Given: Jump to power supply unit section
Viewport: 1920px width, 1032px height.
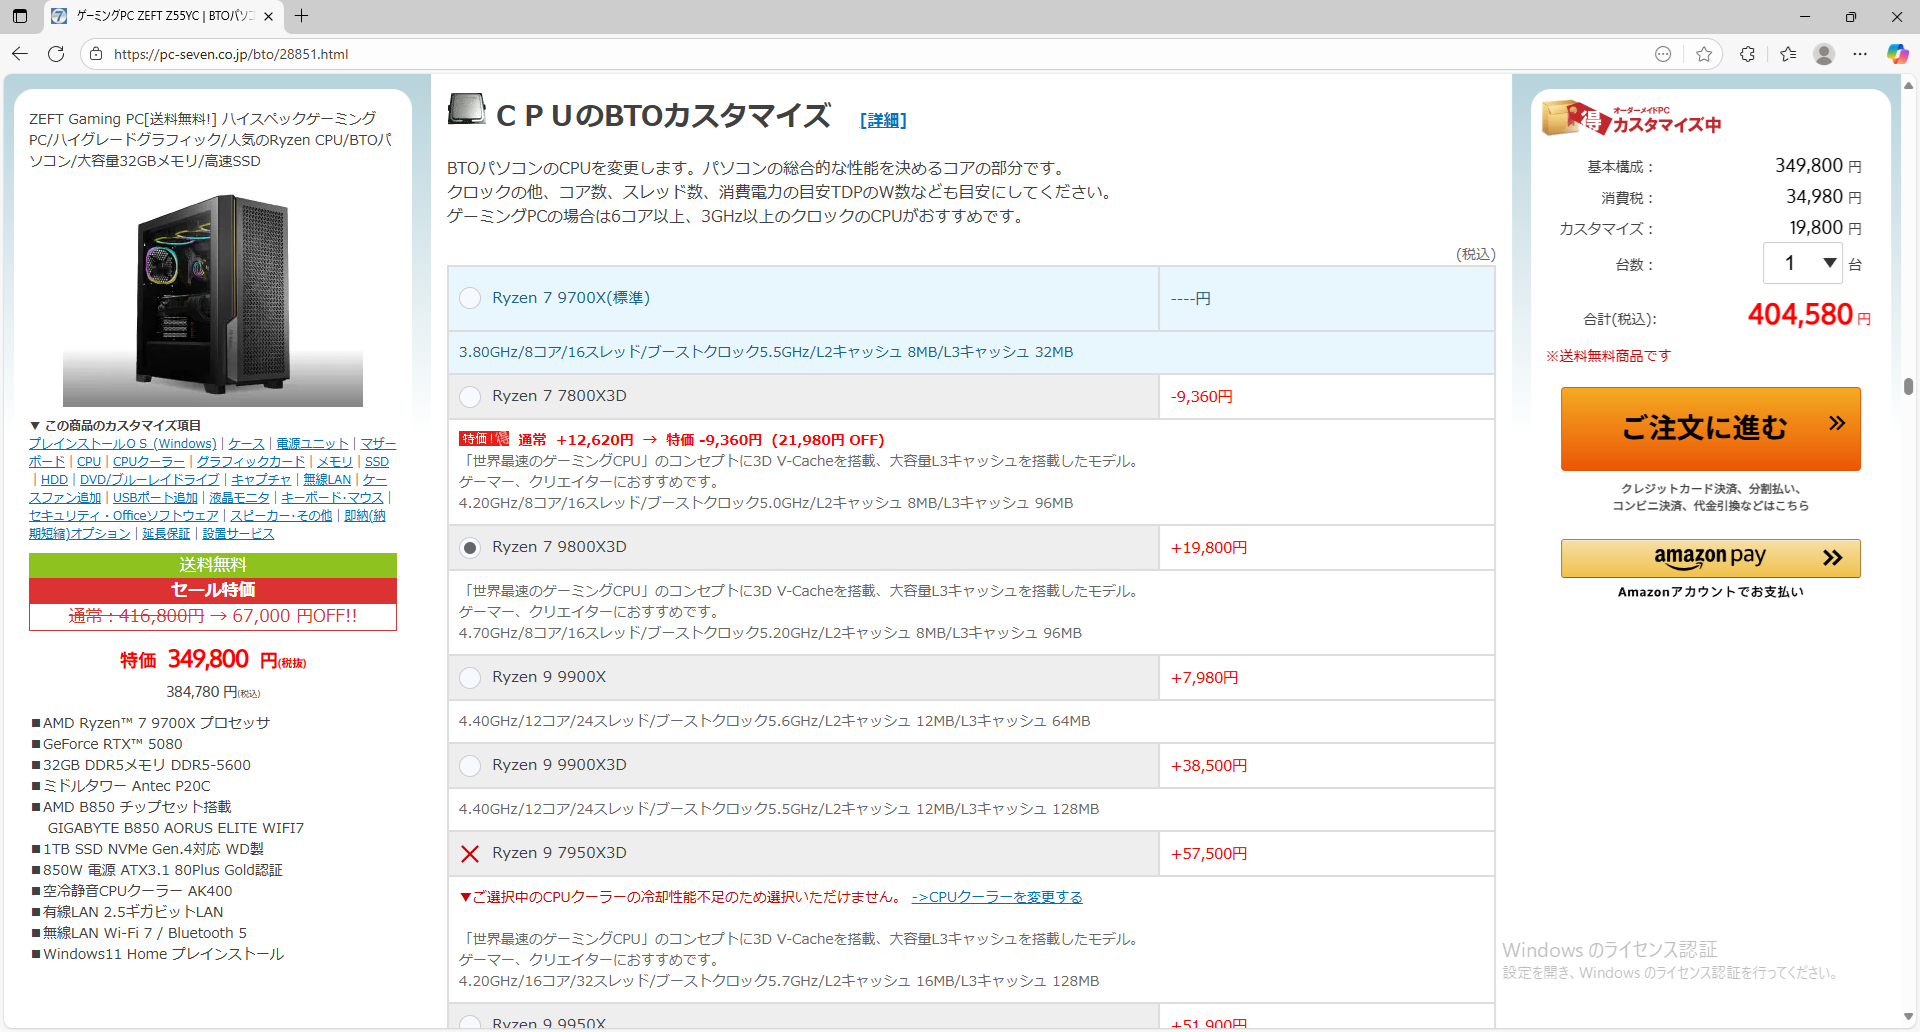Looking at the screenshot, I should tap(312, 443).
